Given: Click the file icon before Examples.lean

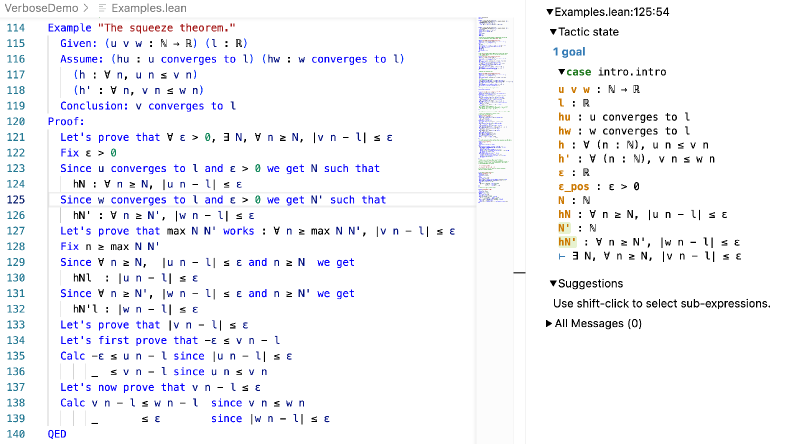Looking at the screenshot, I should click(x=103, y=8).
